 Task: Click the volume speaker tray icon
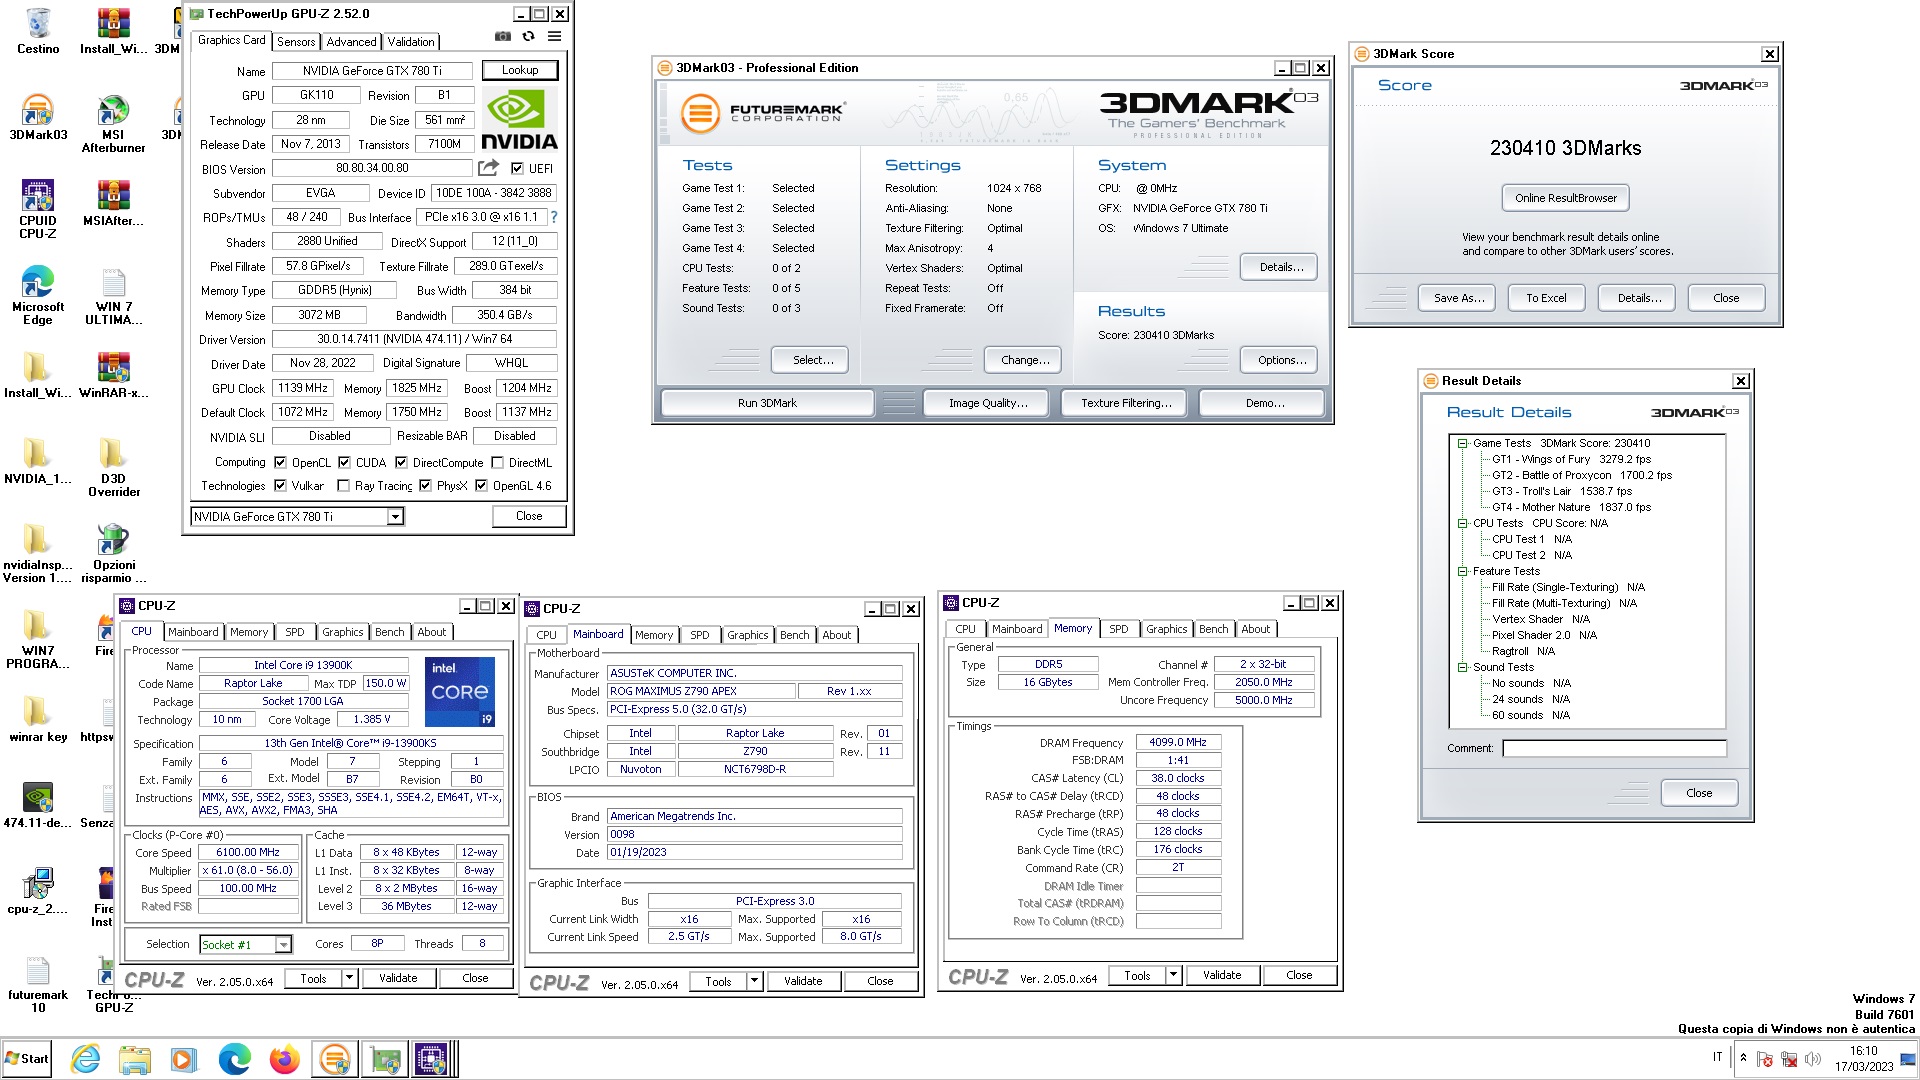(1813, 1059)
